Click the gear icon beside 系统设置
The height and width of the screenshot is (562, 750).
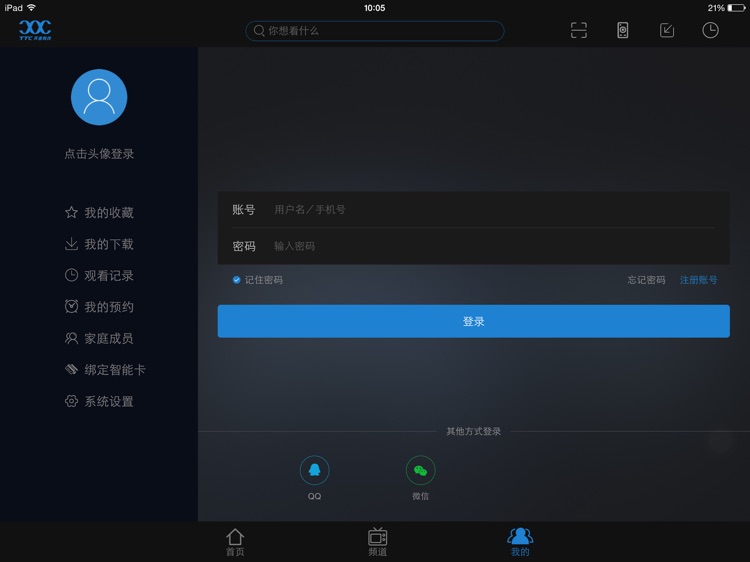[x=71, y=401]
